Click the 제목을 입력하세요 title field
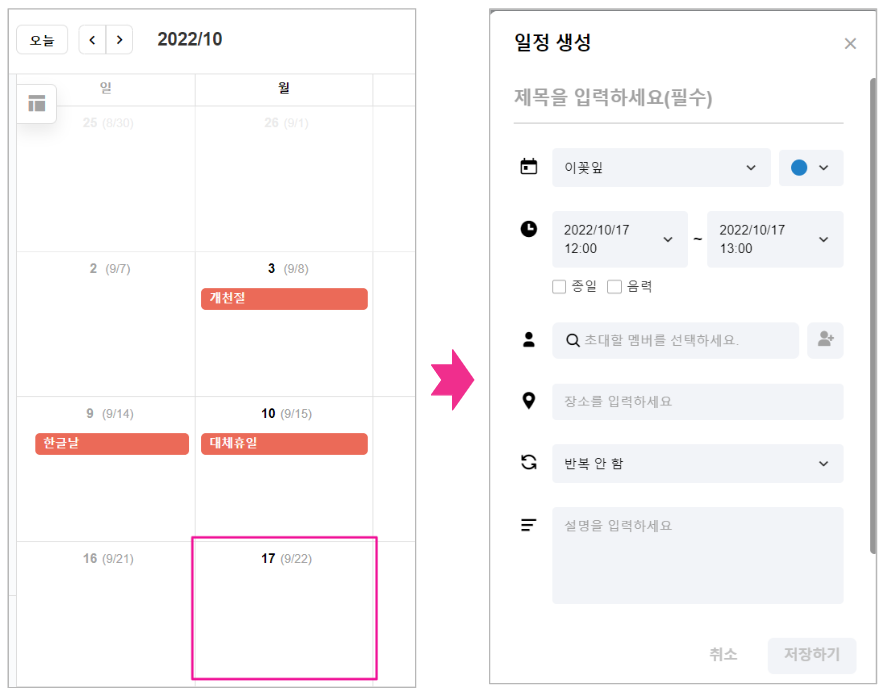This screenshot has width=886, height=688. pyautogui.click(x=678, y=99)
